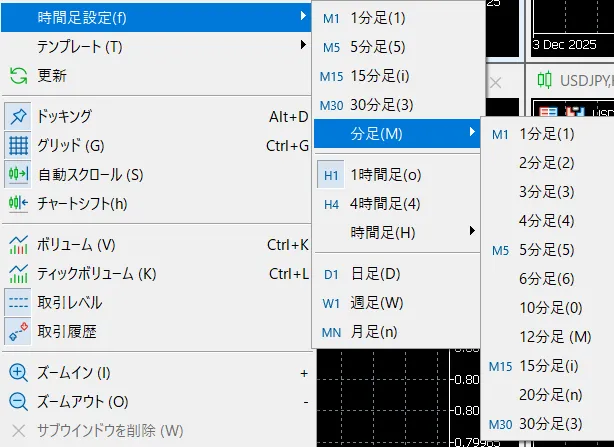Click the ドッキング pin icon

[18, 117]
